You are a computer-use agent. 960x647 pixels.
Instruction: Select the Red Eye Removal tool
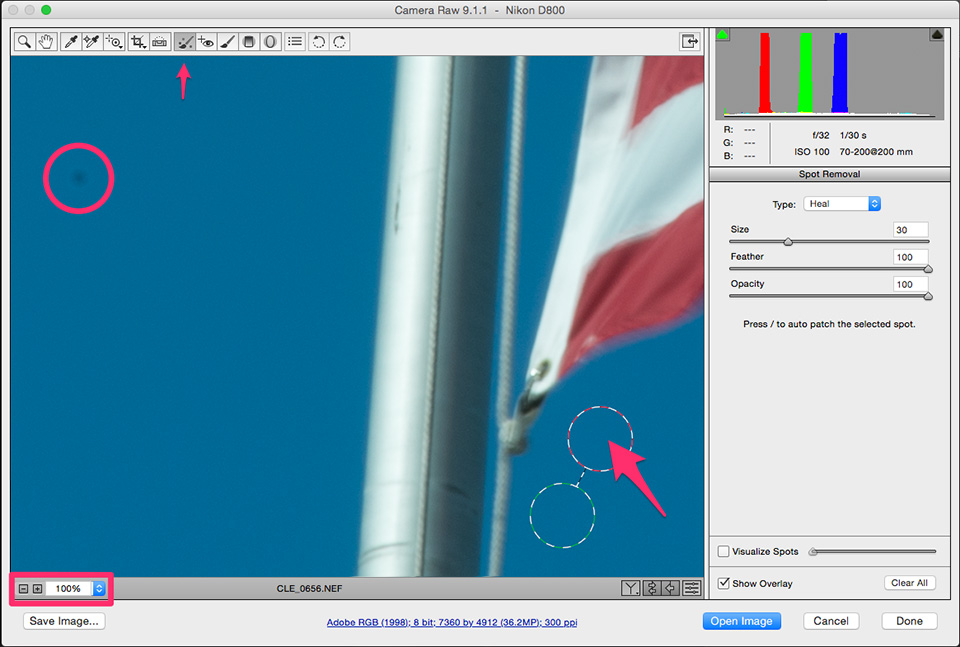click(x=206, y=42)
